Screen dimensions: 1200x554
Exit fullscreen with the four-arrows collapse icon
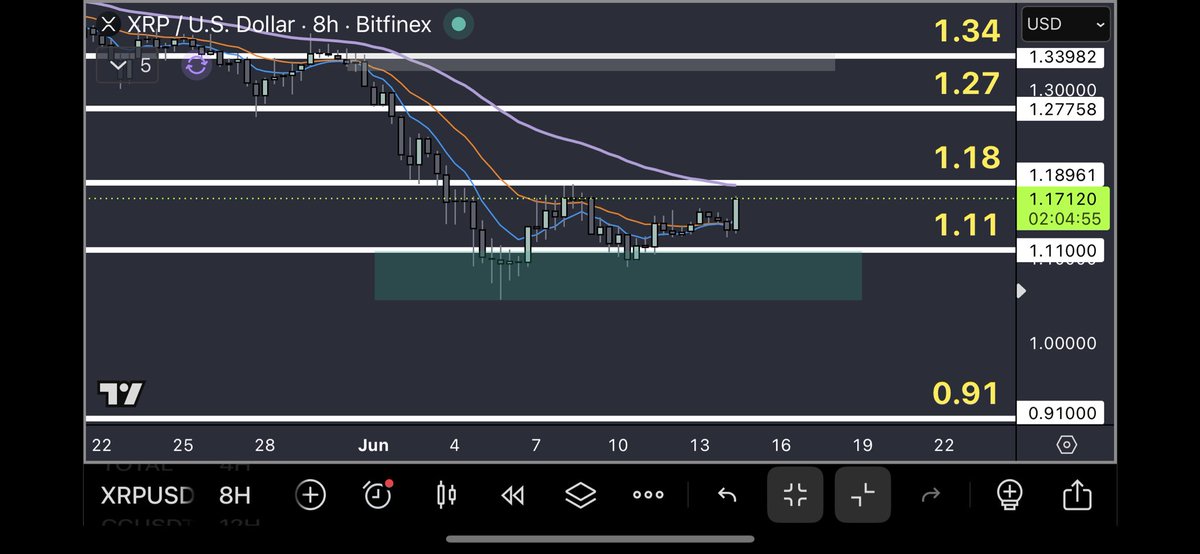coord(795,494)
